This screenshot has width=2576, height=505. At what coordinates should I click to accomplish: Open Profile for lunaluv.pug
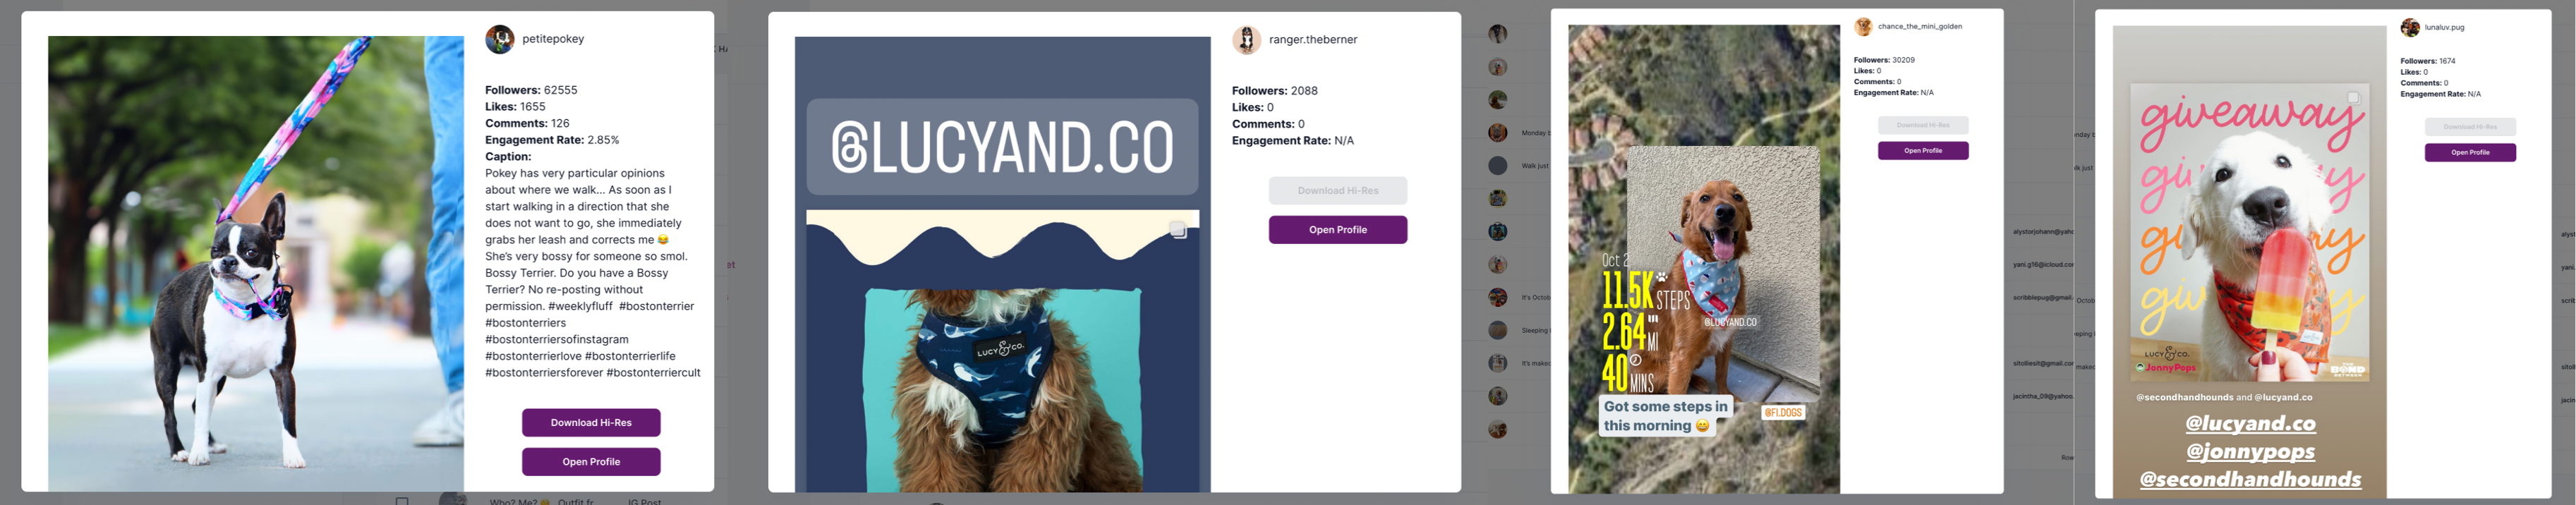[x=2470, y=153]
